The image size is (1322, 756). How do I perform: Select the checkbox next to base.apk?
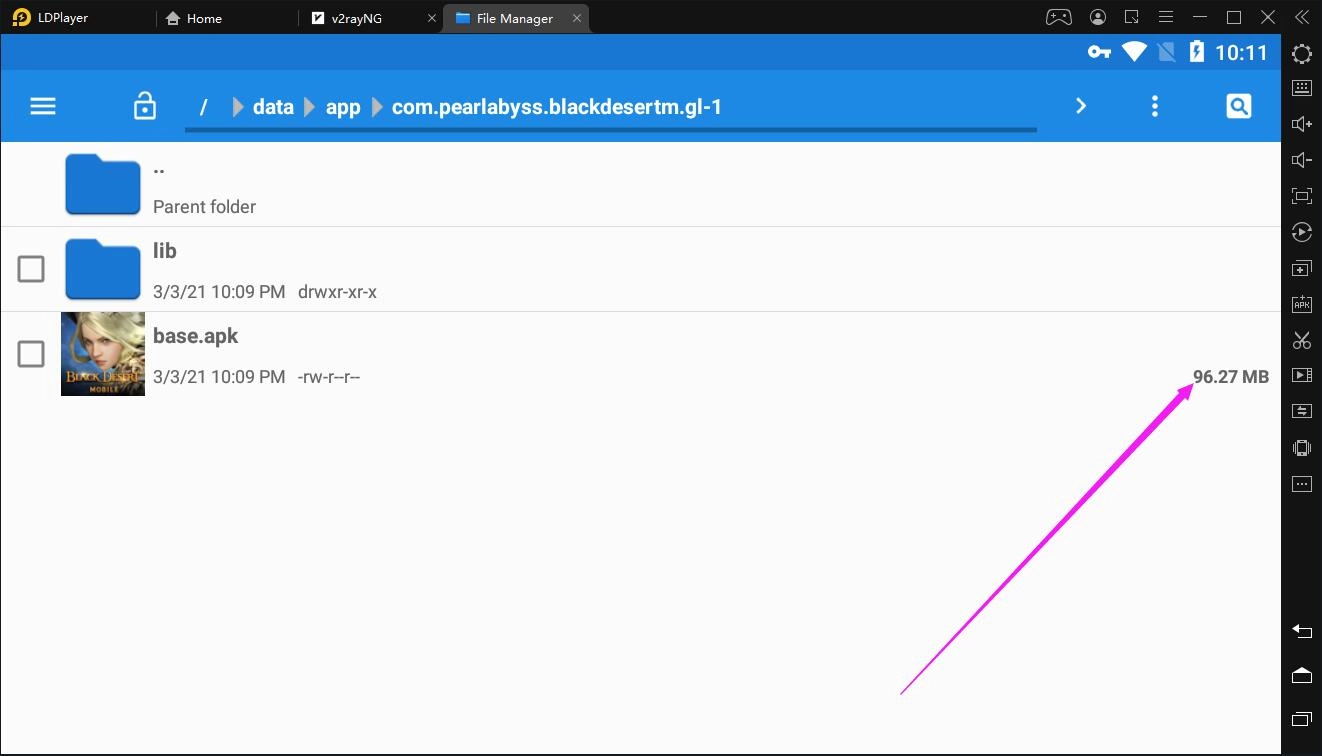[31, 354]
